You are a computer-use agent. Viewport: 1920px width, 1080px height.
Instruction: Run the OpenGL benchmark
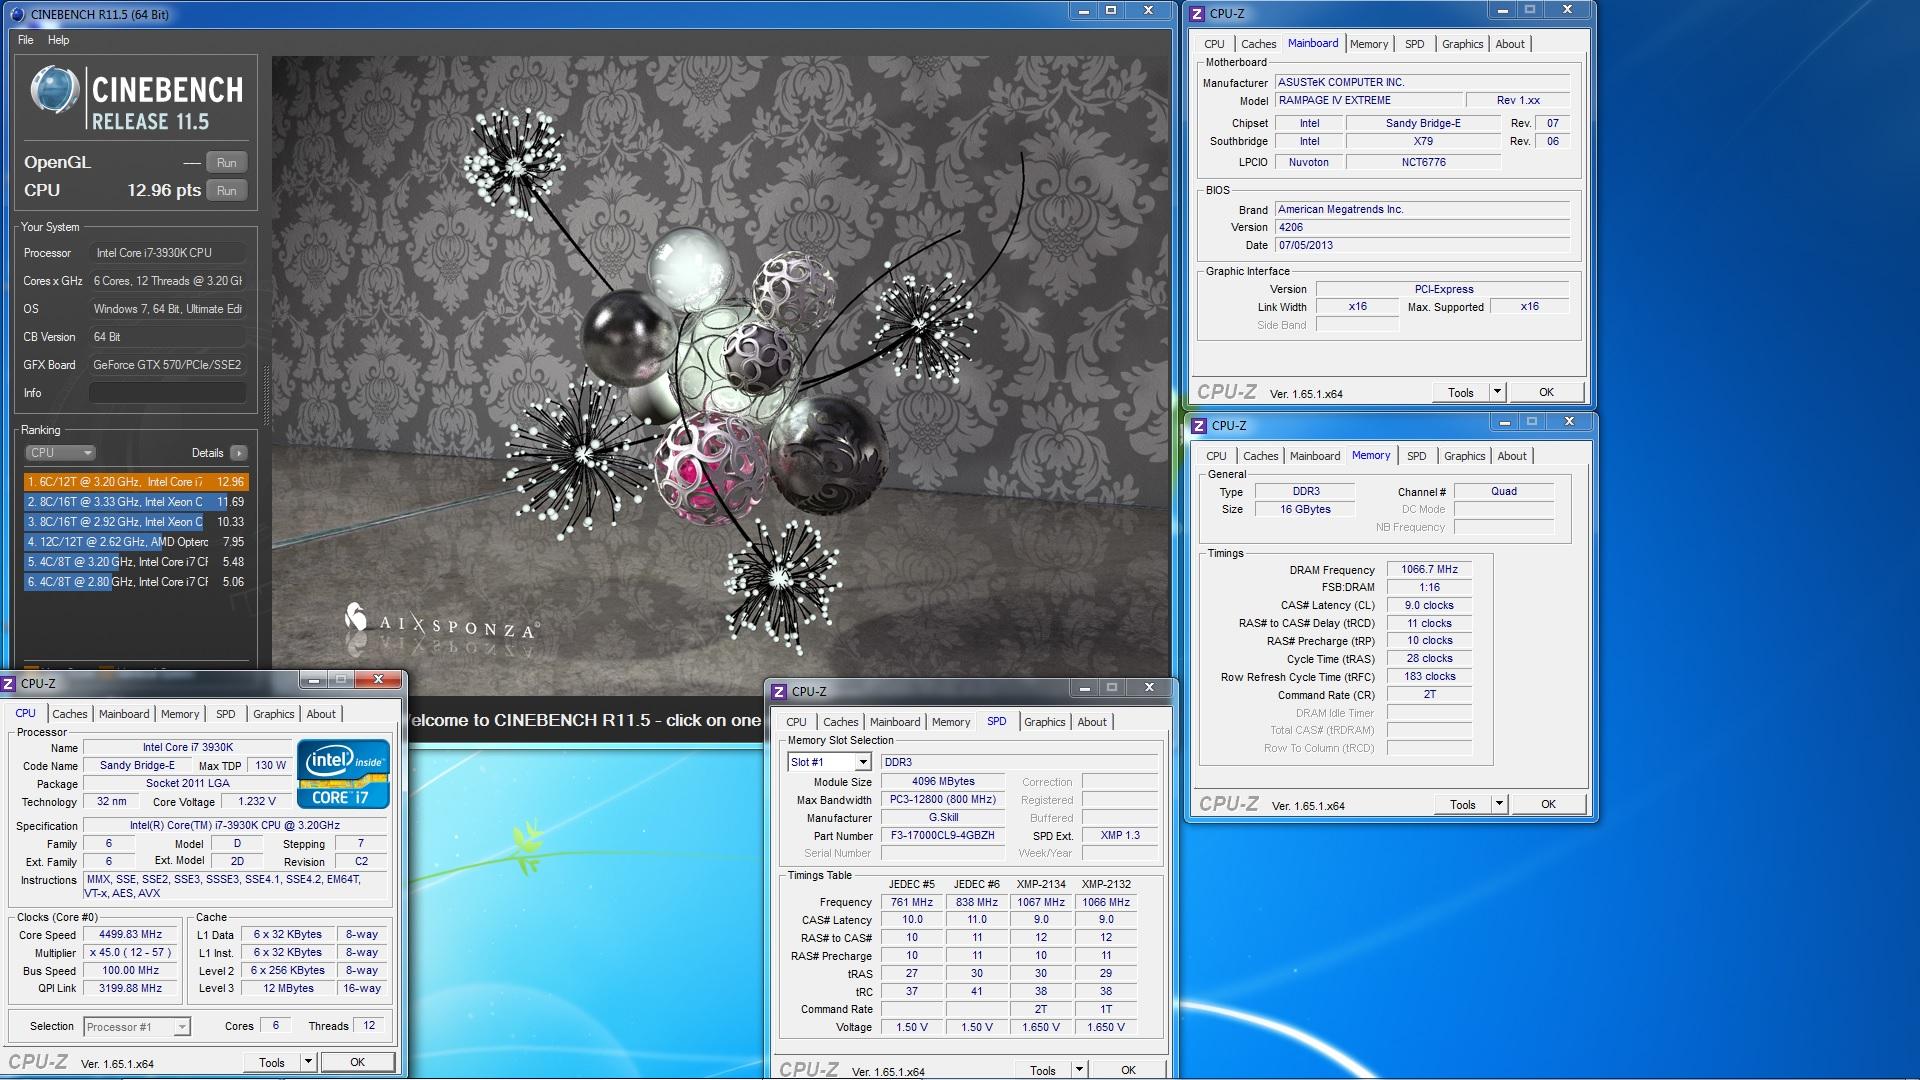point(227,162)
